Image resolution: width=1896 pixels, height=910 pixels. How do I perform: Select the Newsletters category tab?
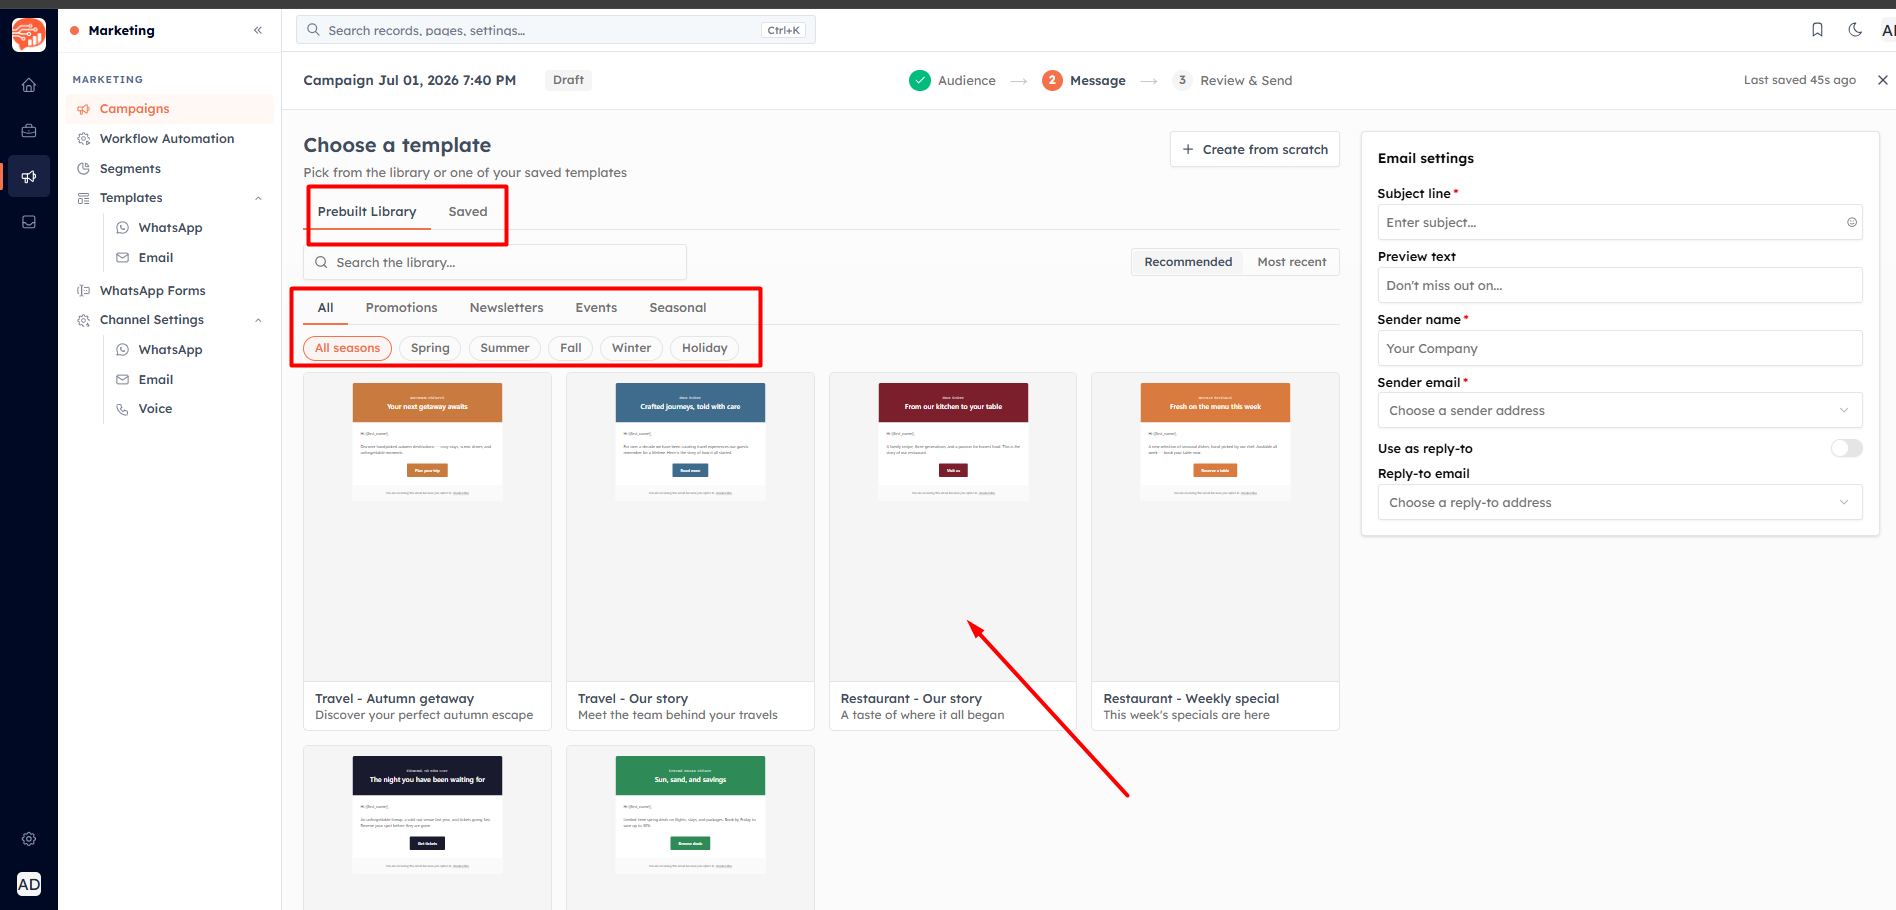(x=507, y=308)
